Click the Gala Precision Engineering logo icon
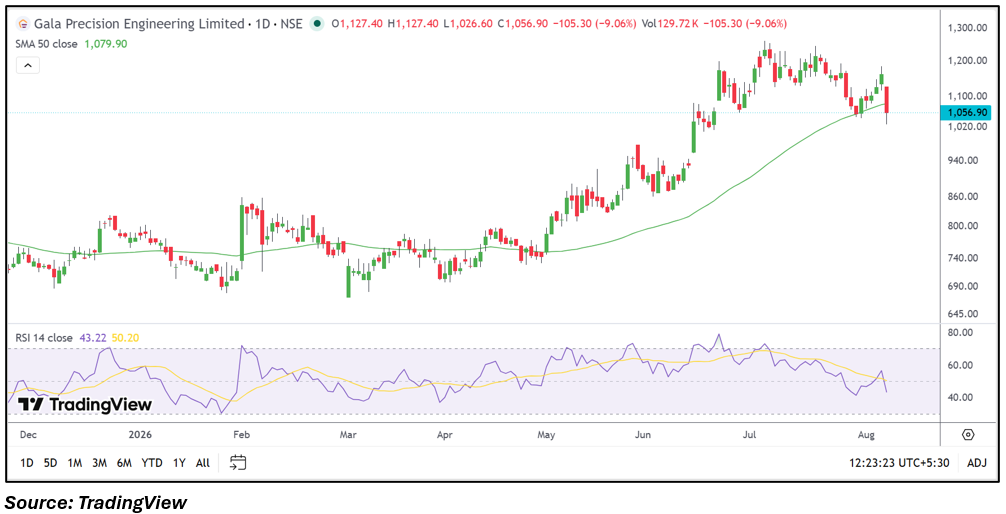The height and width of the screenshot is (514, 1006). (x=24, y=24)
